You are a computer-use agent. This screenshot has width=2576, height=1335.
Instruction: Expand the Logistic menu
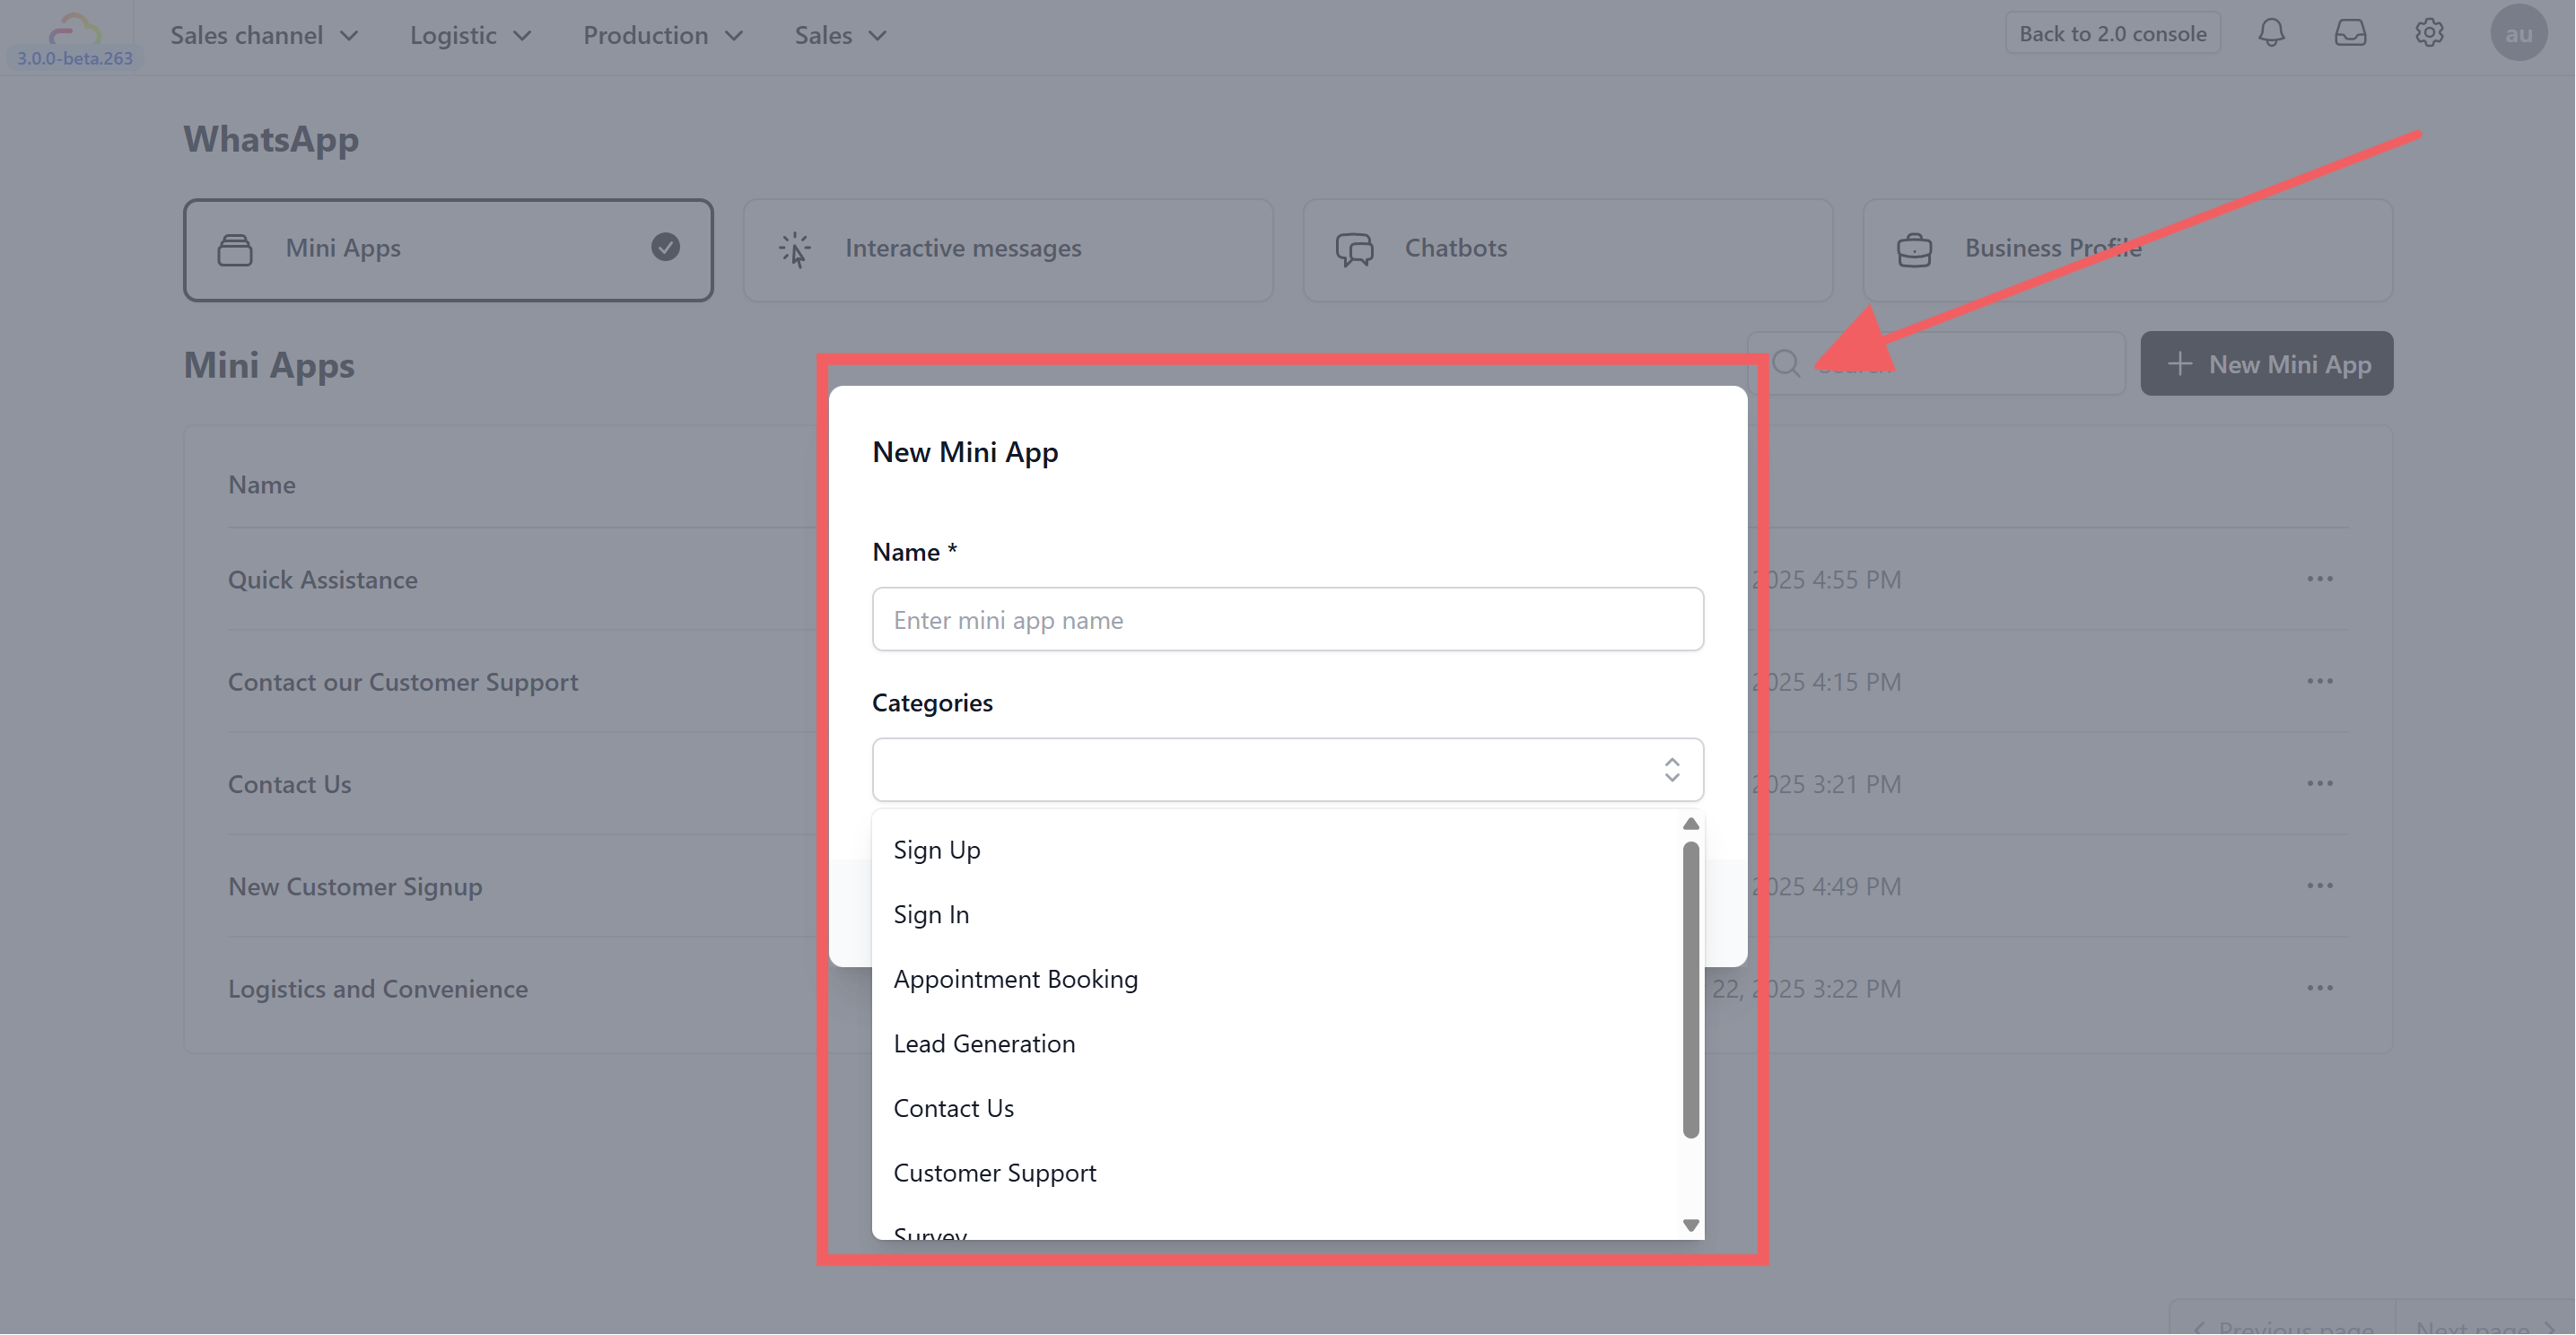pyautogui.click(x=470, y=35)
